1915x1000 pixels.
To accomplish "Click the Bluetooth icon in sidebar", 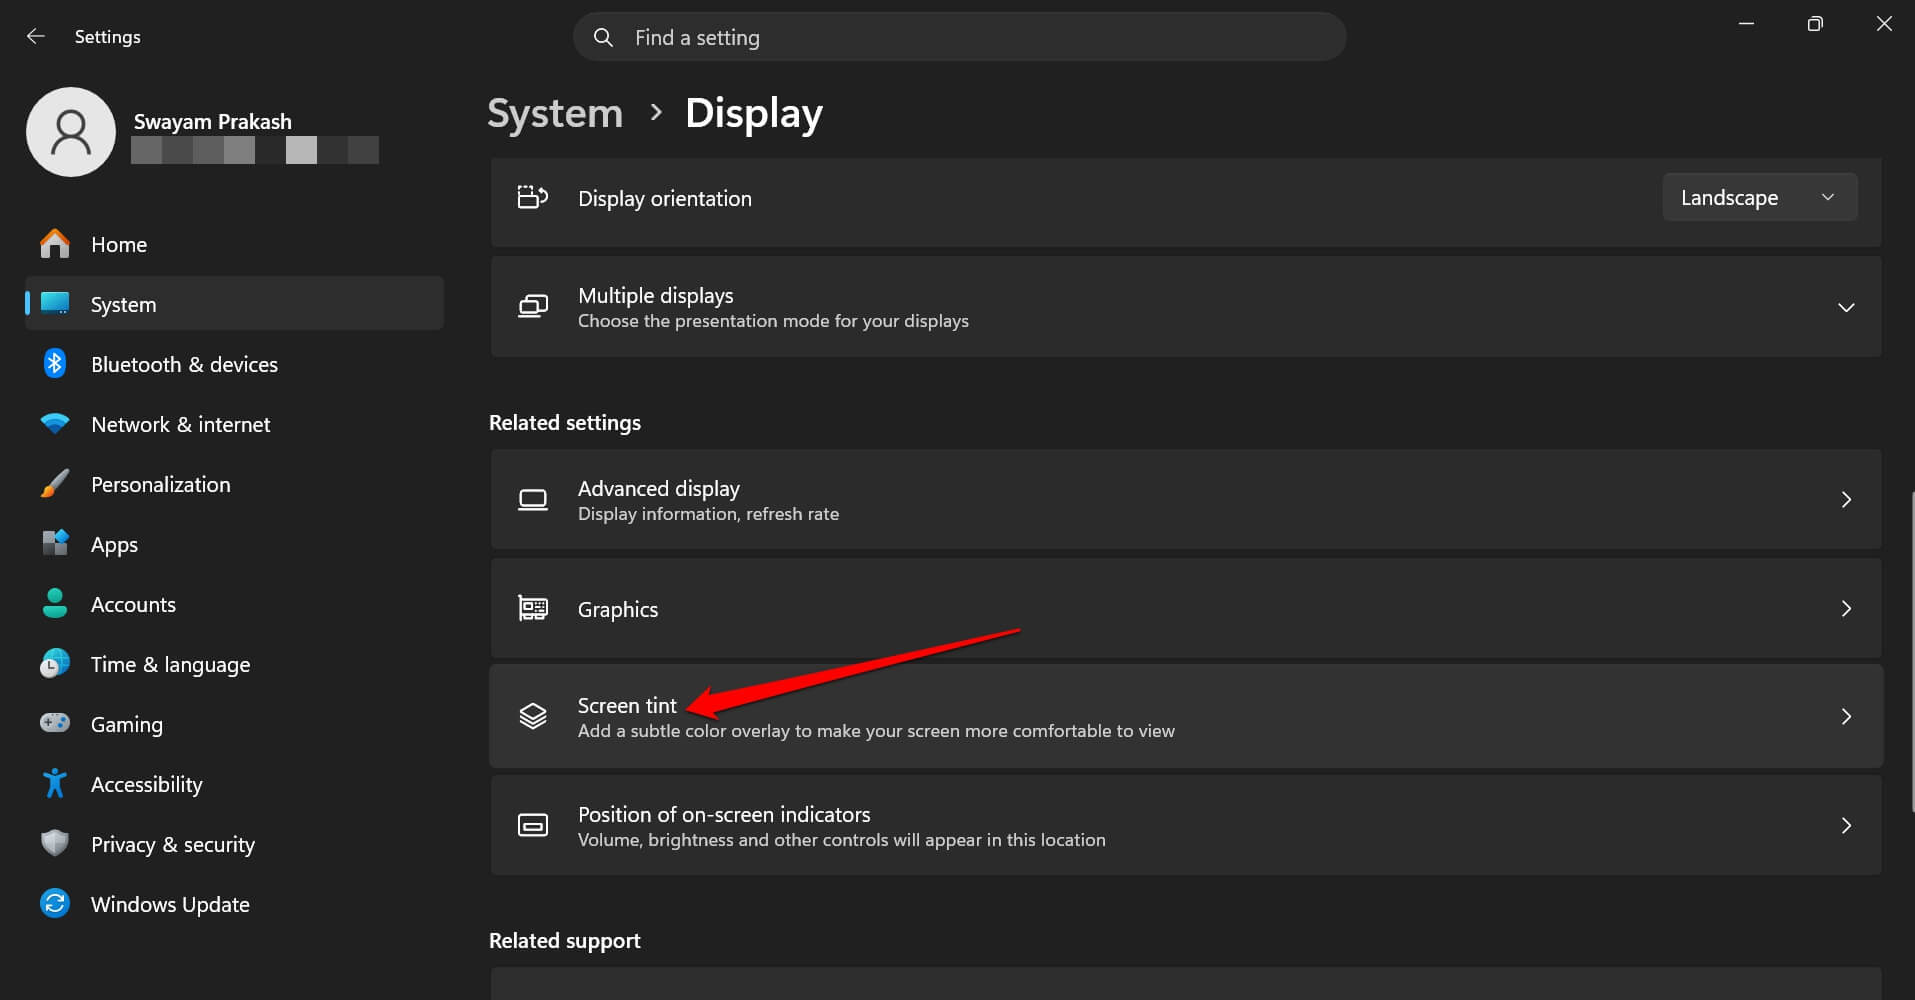I will [55, 363].
